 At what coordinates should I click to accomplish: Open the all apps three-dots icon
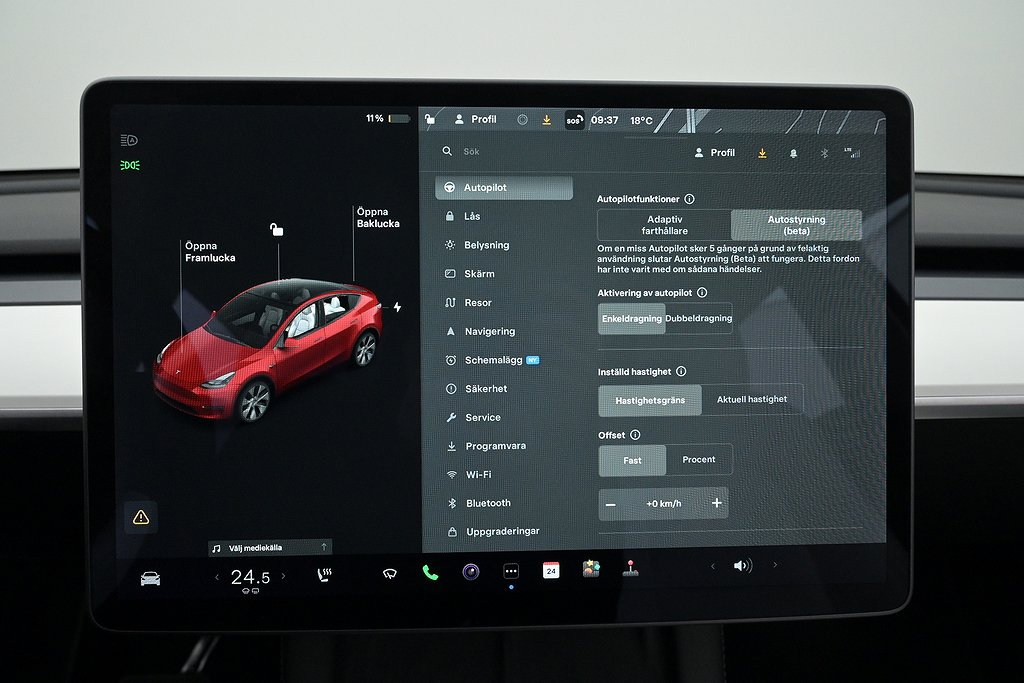click(x=511, y=571)
